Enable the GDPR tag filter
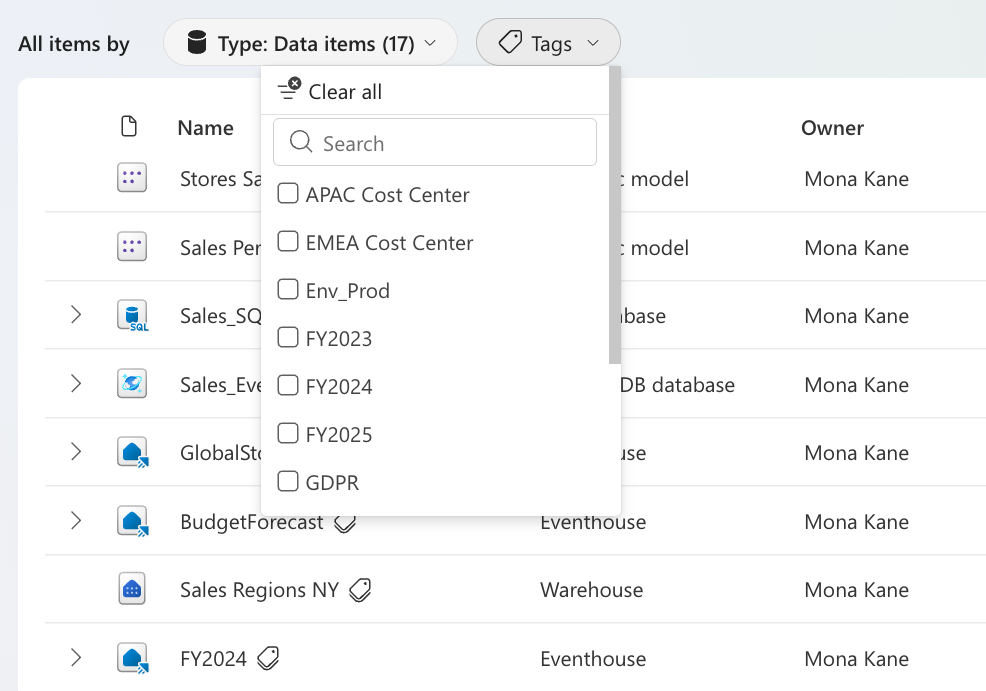Image resolution: width=986 pixels, height=691 pixels. [x=288, y=482]
